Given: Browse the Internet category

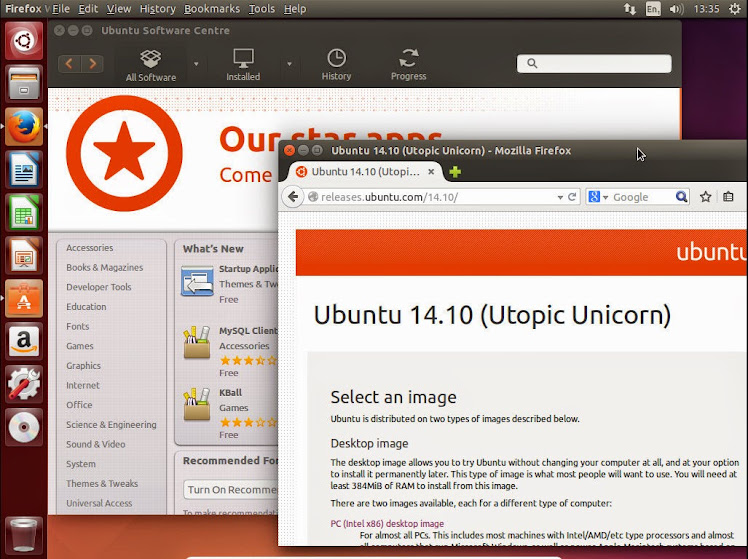Looking at the screenshot, I should 83,385.
